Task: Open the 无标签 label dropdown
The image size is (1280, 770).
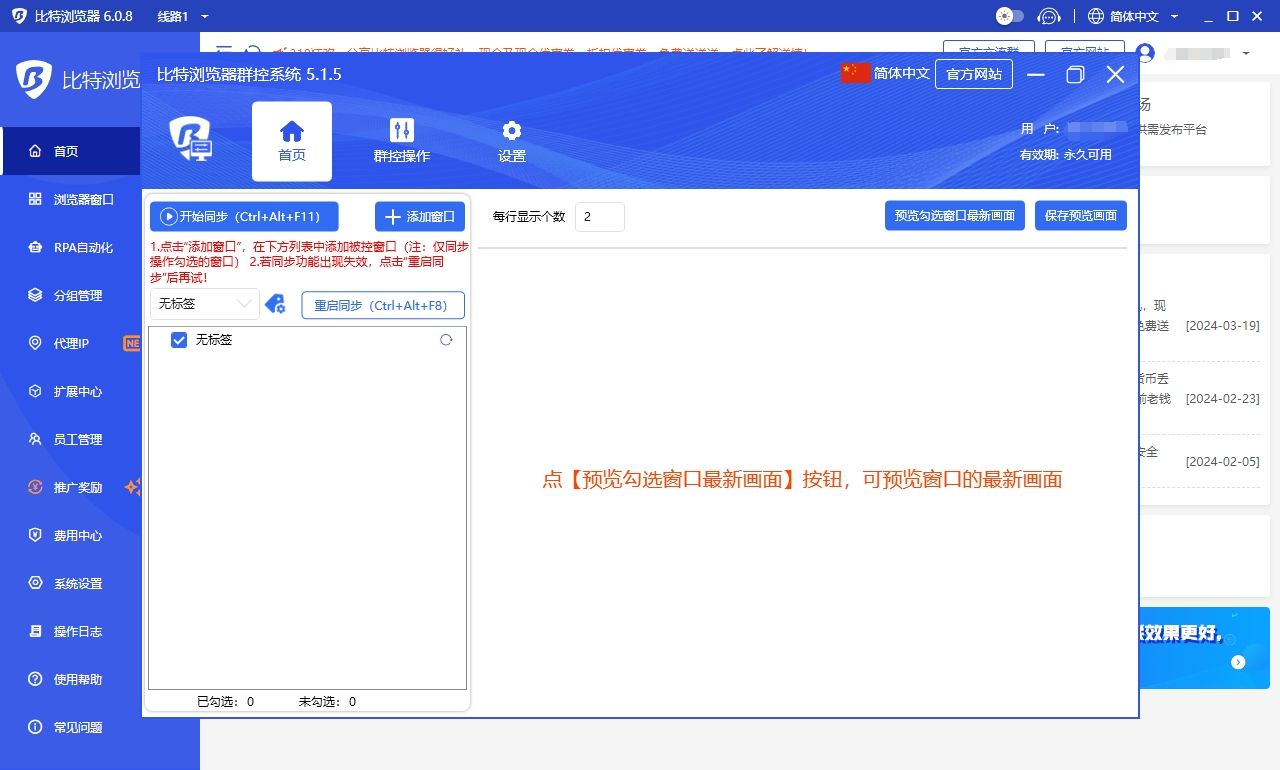Action: pyautogui.click(x=204, y=303)
